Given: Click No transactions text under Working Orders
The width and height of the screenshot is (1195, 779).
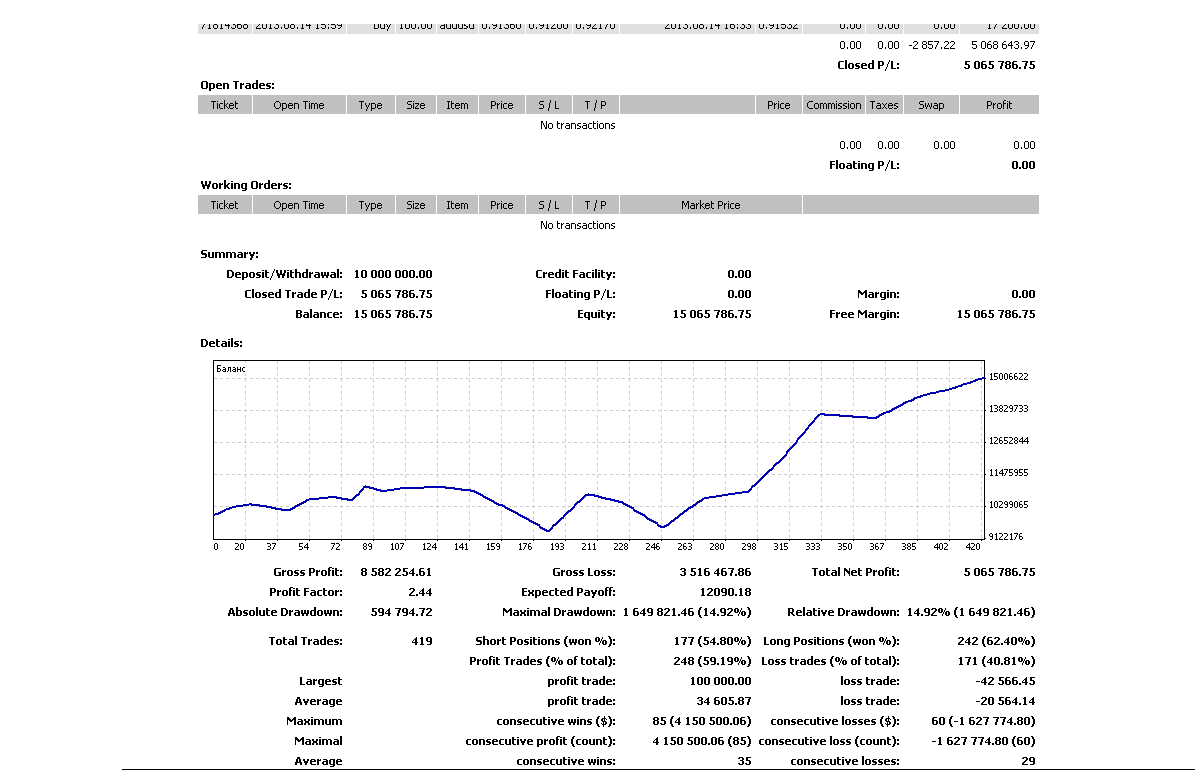Looking at the screenshot, I should point(578,225).
